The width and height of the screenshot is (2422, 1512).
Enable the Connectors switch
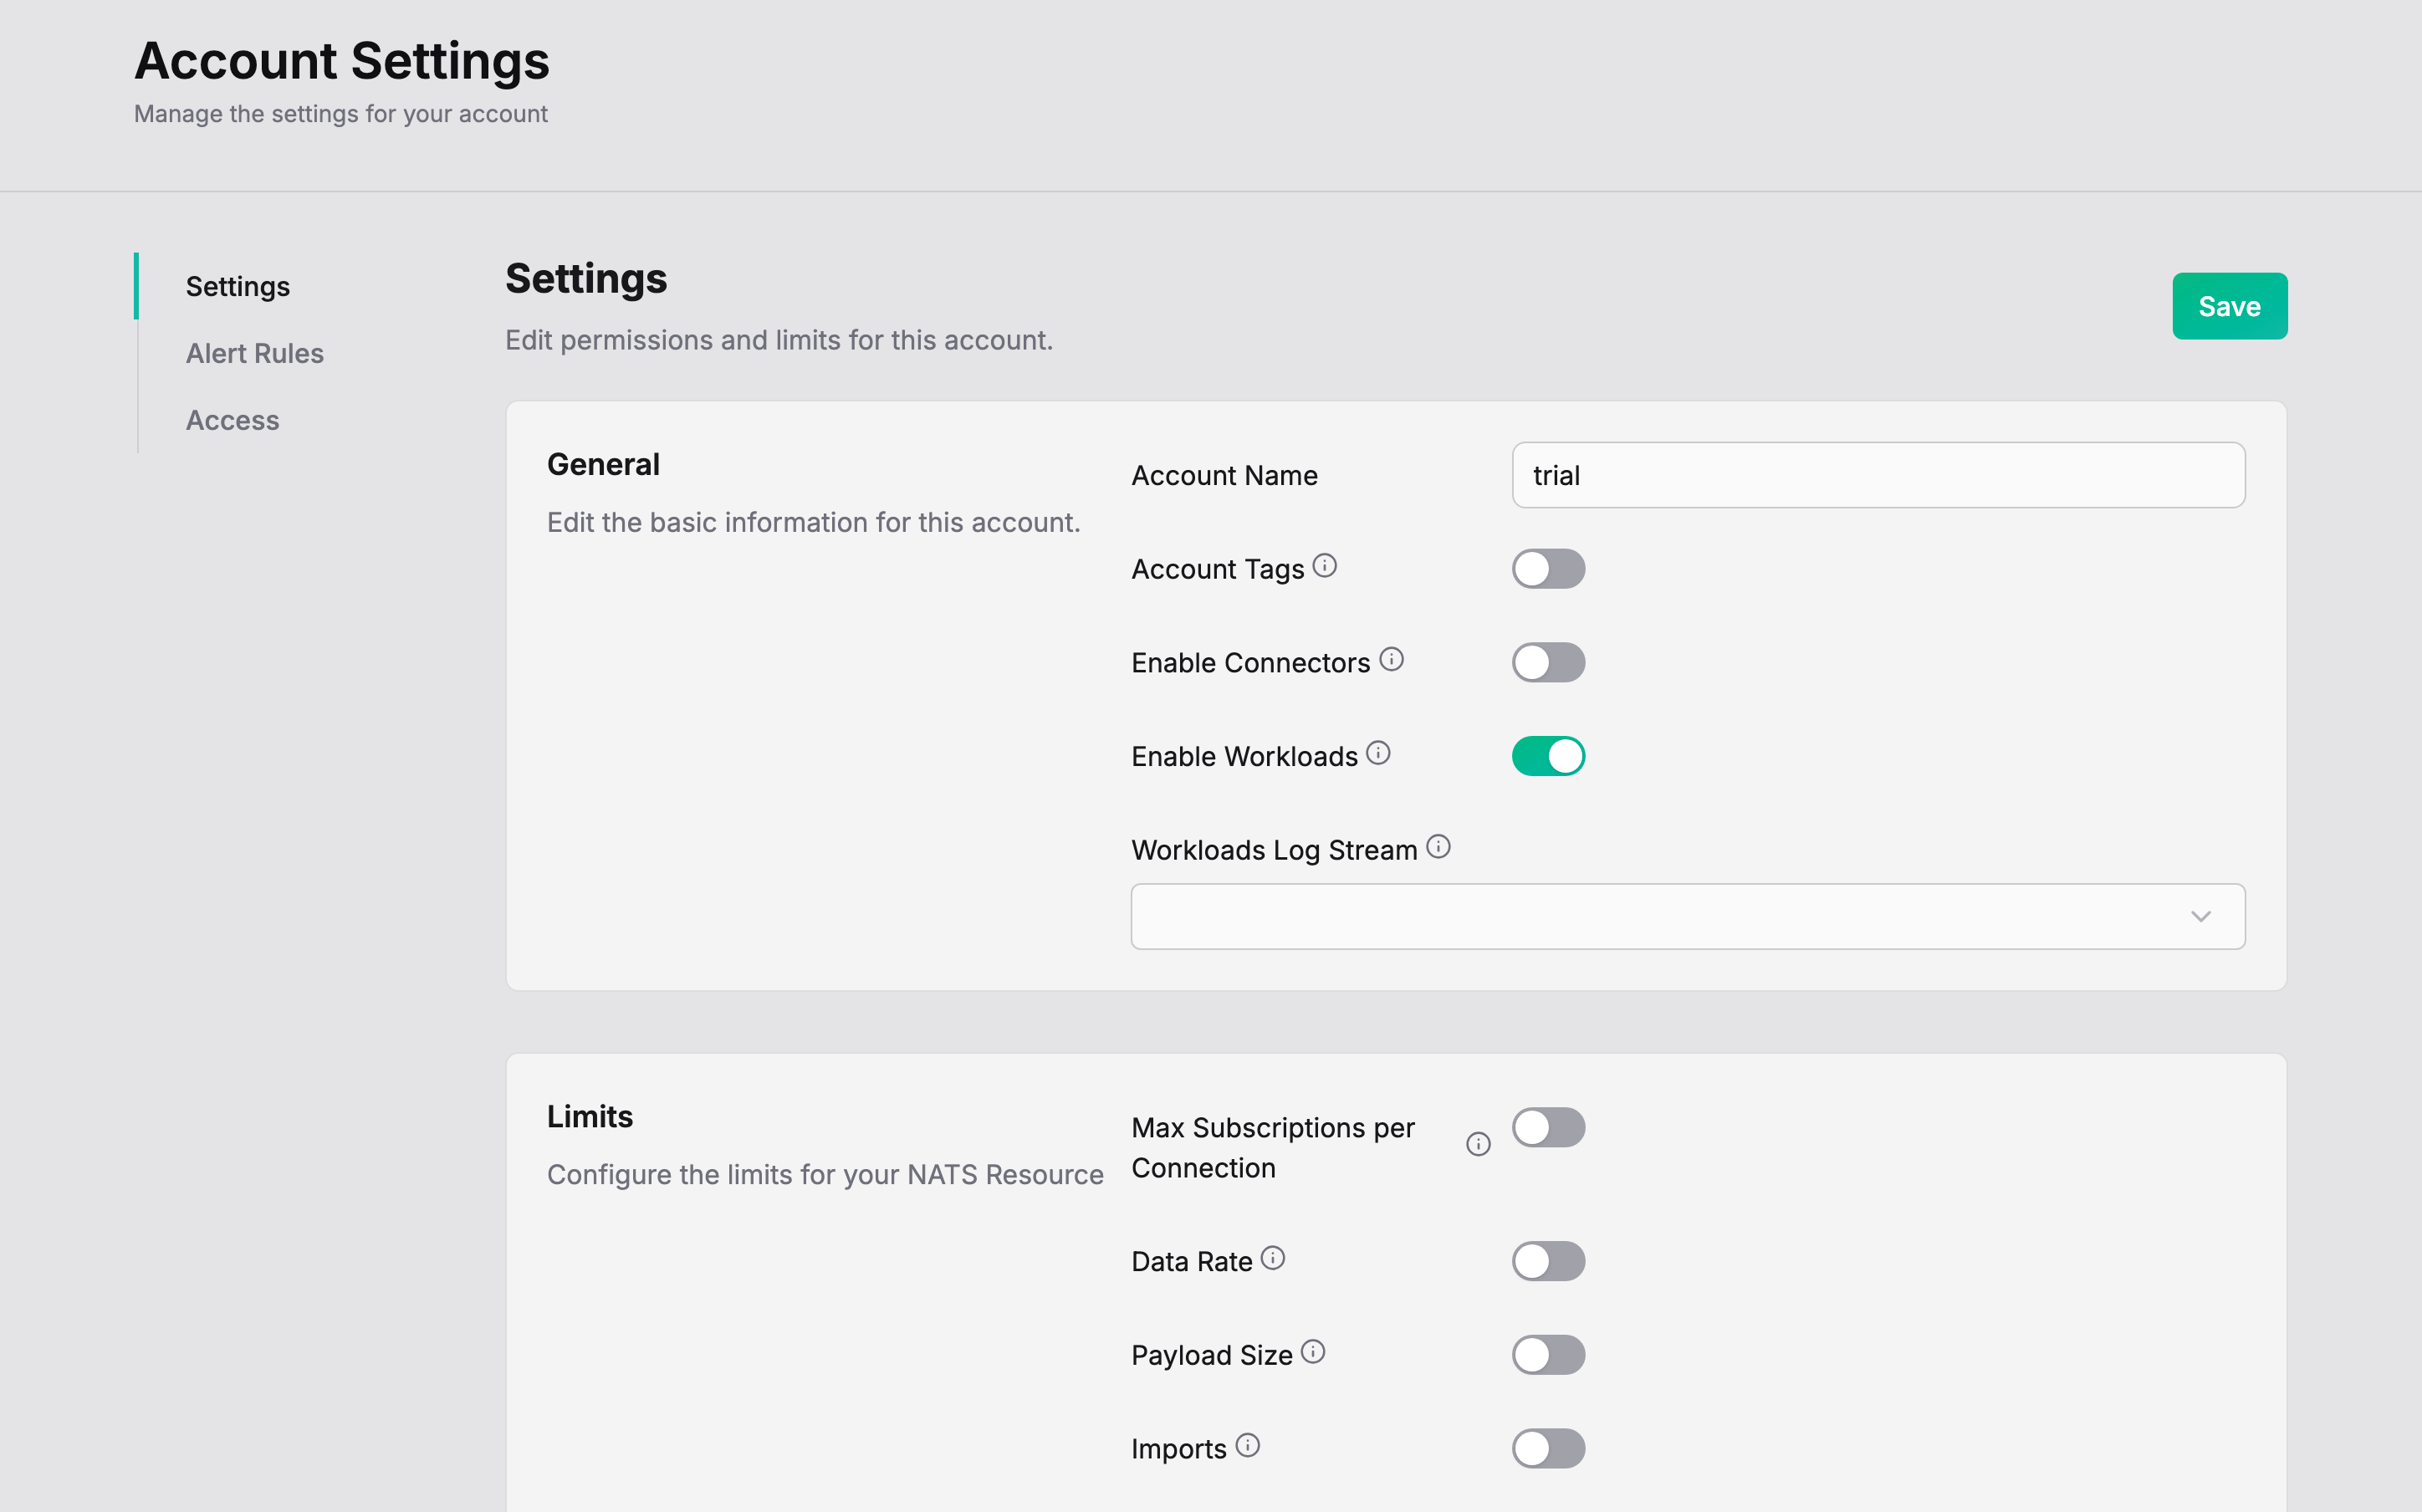coord(1548,662)
